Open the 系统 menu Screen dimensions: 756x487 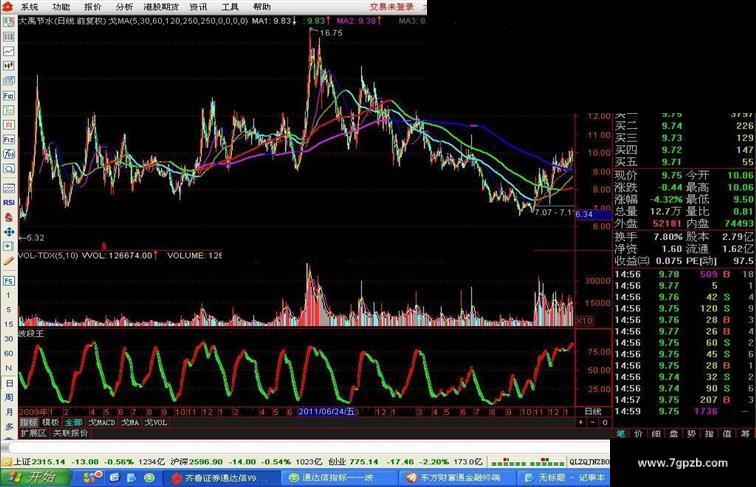[x=29, y=7]
